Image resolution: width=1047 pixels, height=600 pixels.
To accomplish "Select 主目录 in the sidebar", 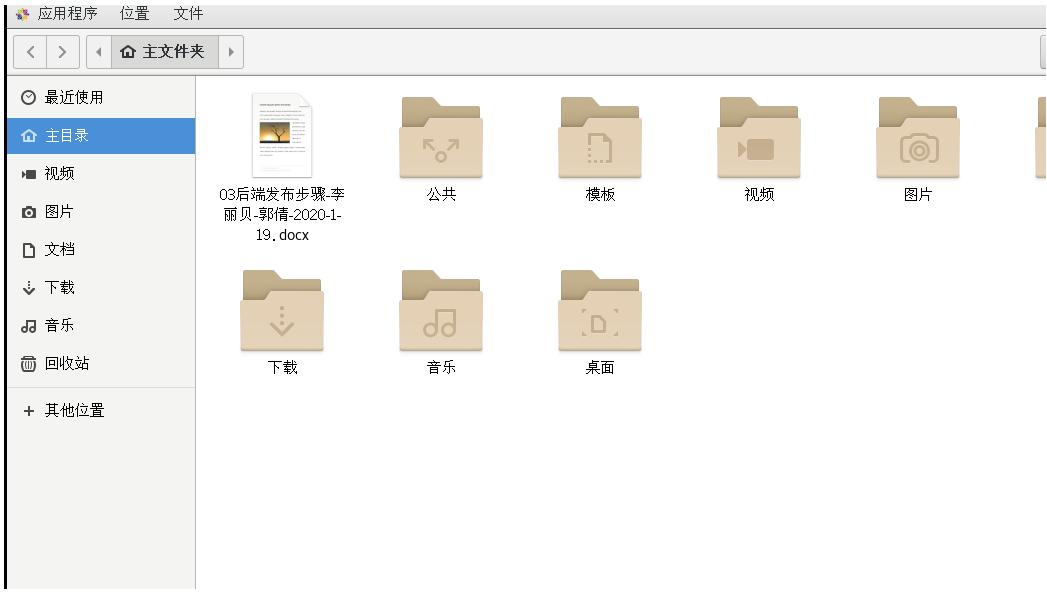I will click(x=101, y=135).
